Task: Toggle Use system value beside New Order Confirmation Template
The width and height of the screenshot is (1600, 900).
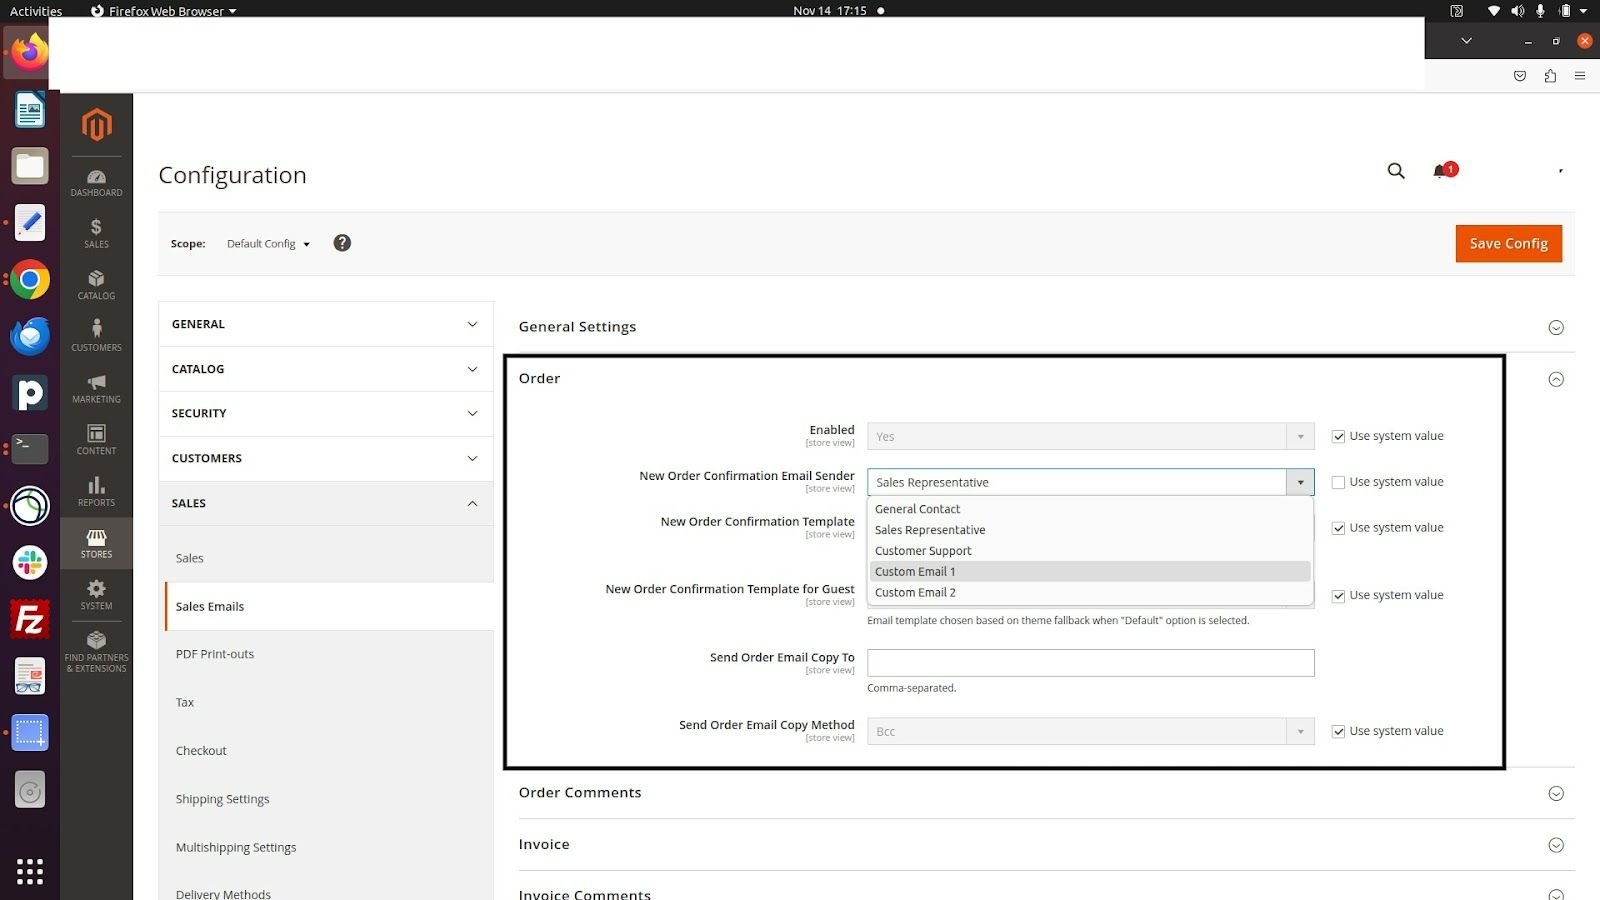Action: (1339, 528)
